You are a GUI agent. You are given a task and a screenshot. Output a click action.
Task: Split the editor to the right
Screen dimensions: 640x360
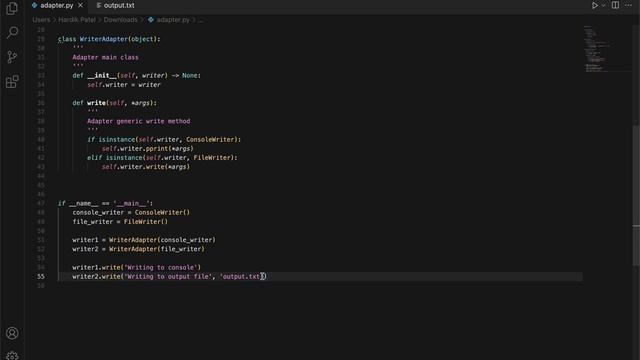(x=615, y=5)
